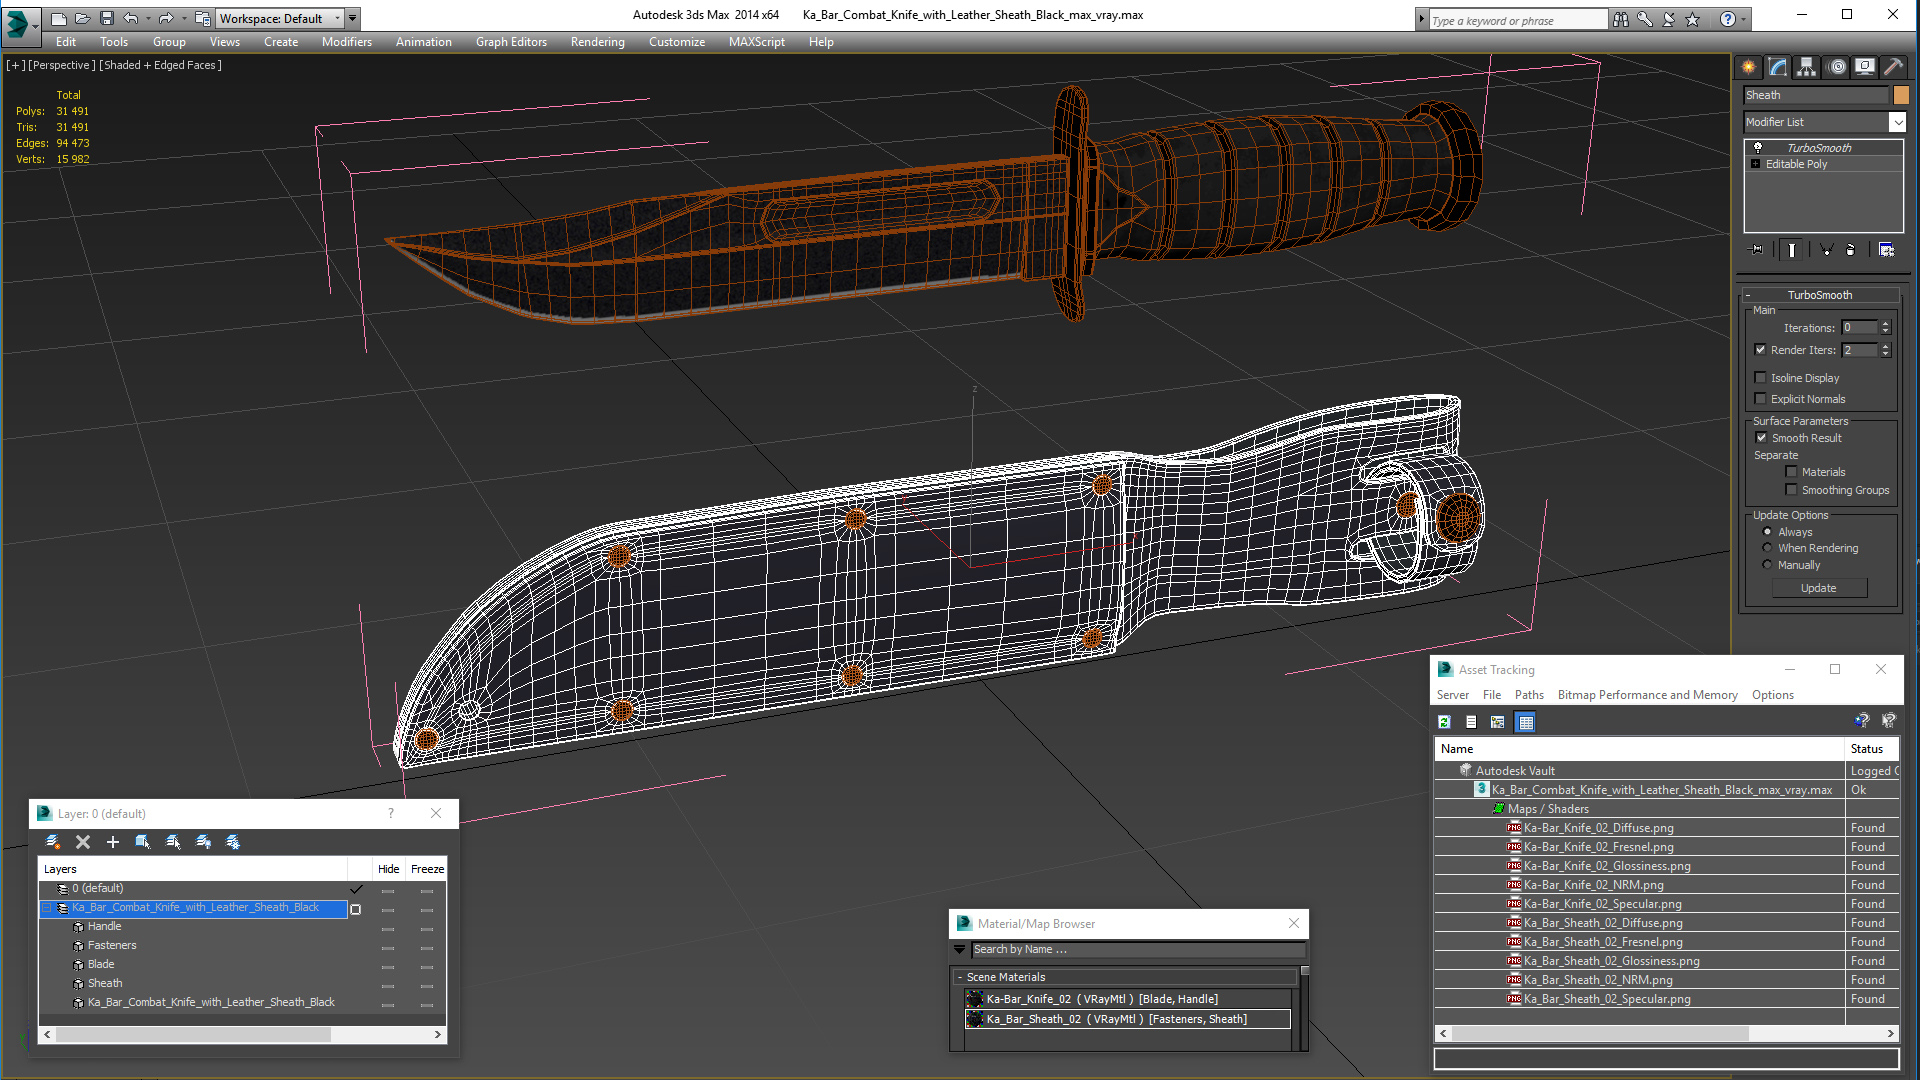Click the Pin Stack icon
1920x1080 pixels.
click(x=1757, y=250)
